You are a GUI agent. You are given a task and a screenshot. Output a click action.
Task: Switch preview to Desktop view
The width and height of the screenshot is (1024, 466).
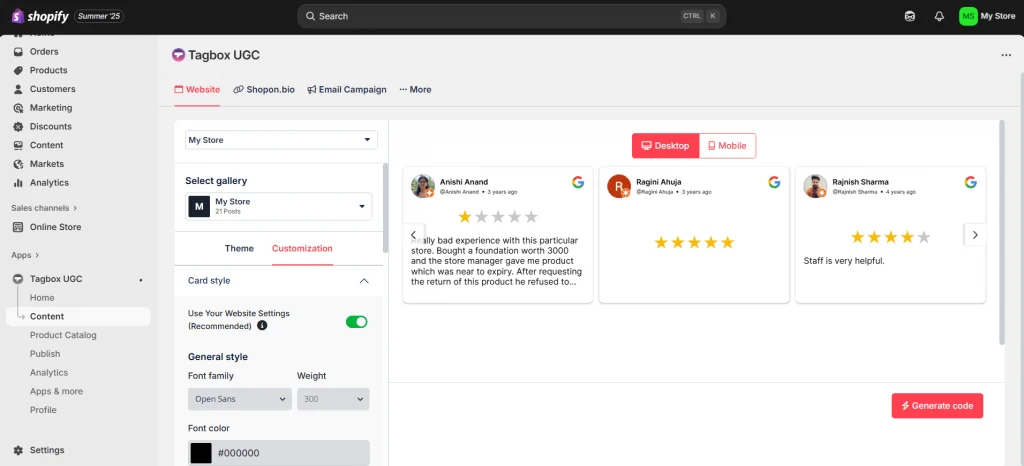(x=665, y=146)
